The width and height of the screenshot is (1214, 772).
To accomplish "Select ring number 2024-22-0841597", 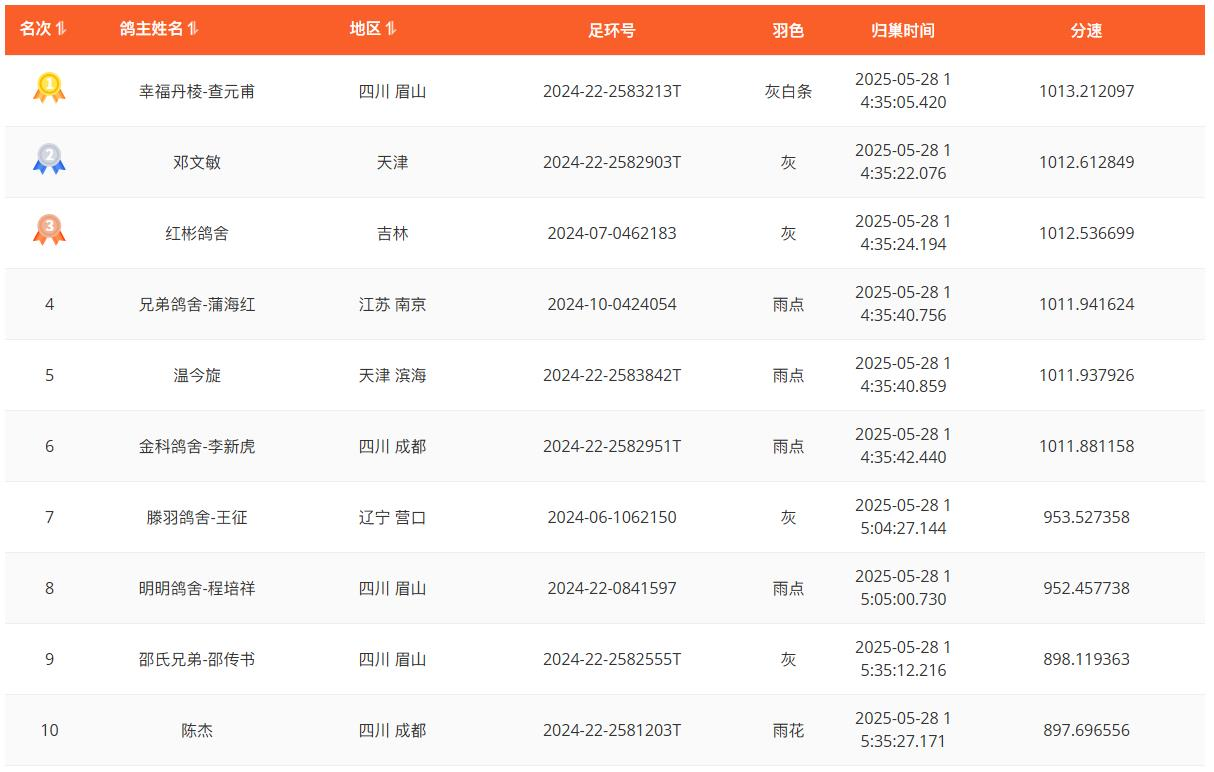I will tap(611, 588).
